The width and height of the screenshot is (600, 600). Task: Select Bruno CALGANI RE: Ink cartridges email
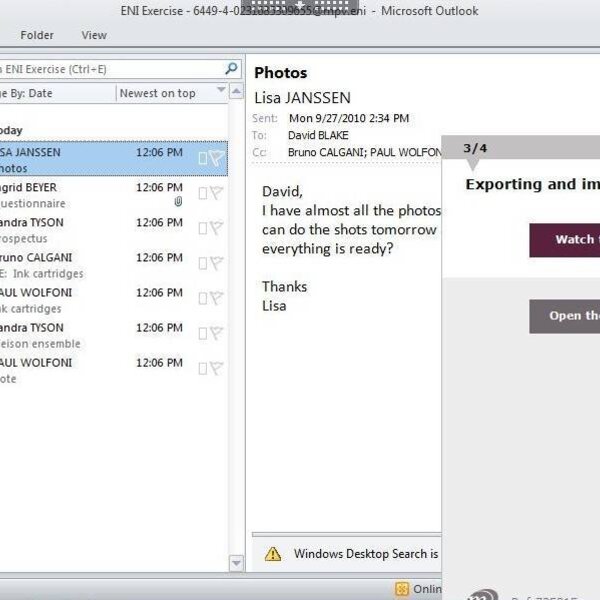click(114, 265)
